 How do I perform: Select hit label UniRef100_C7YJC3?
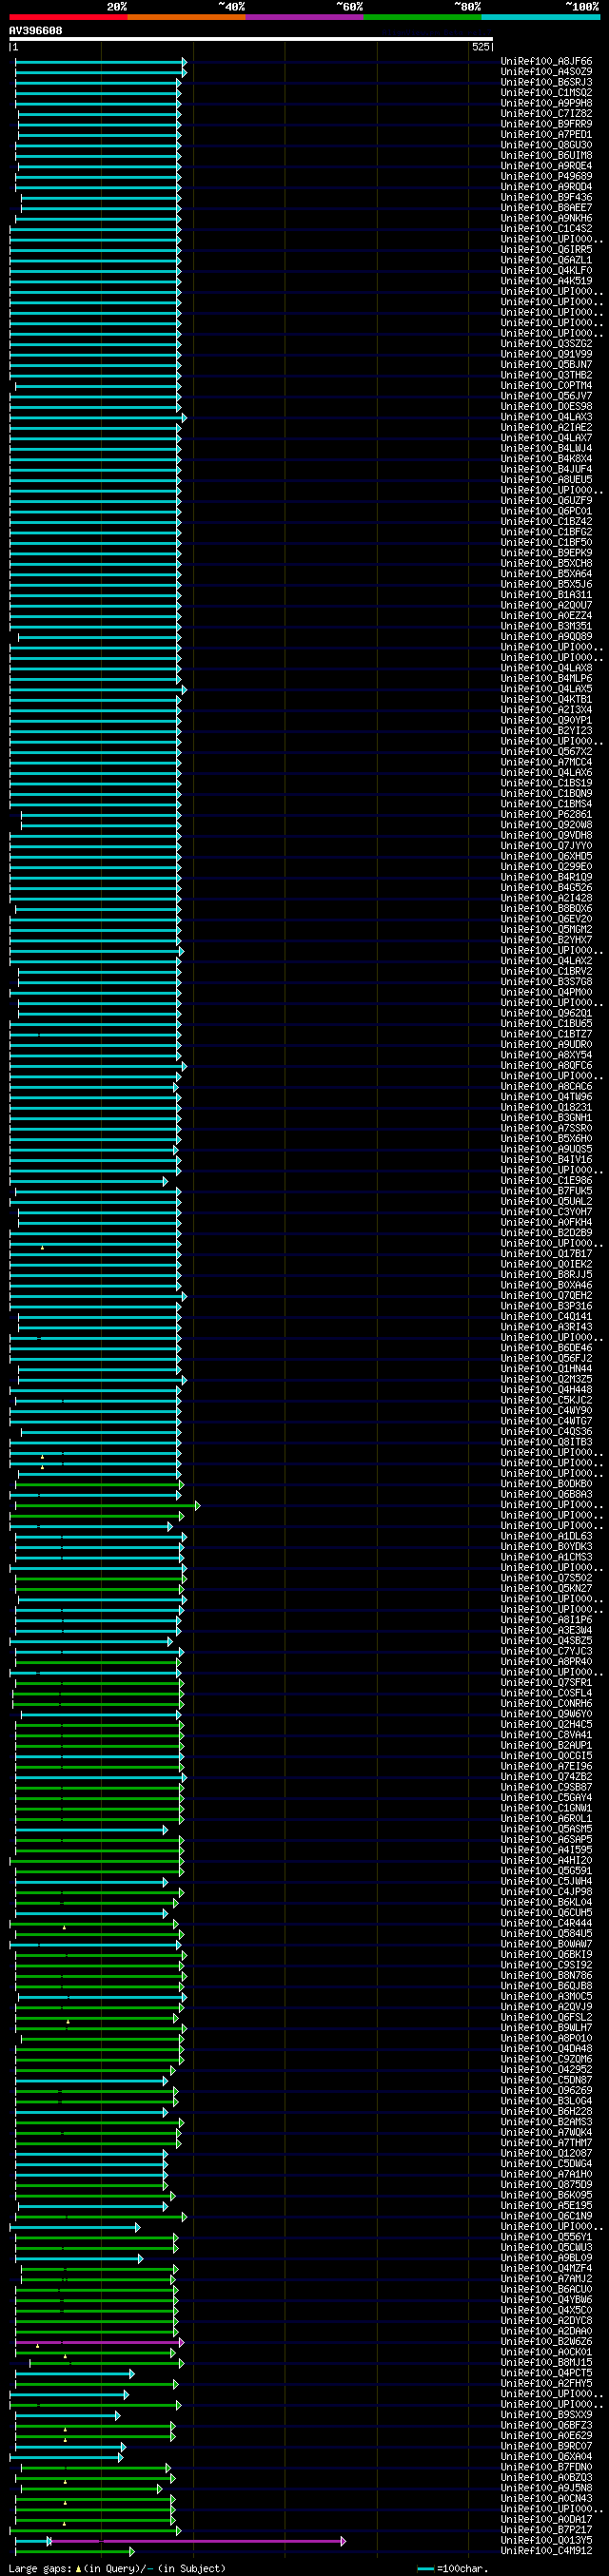(546, 1652)
